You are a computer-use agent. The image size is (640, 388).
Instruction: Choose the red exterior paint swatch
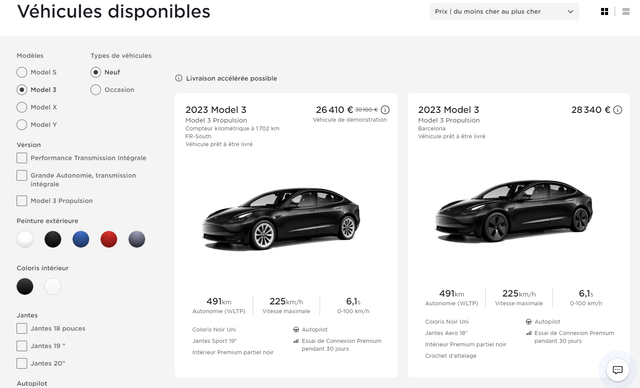pos(109,239)
